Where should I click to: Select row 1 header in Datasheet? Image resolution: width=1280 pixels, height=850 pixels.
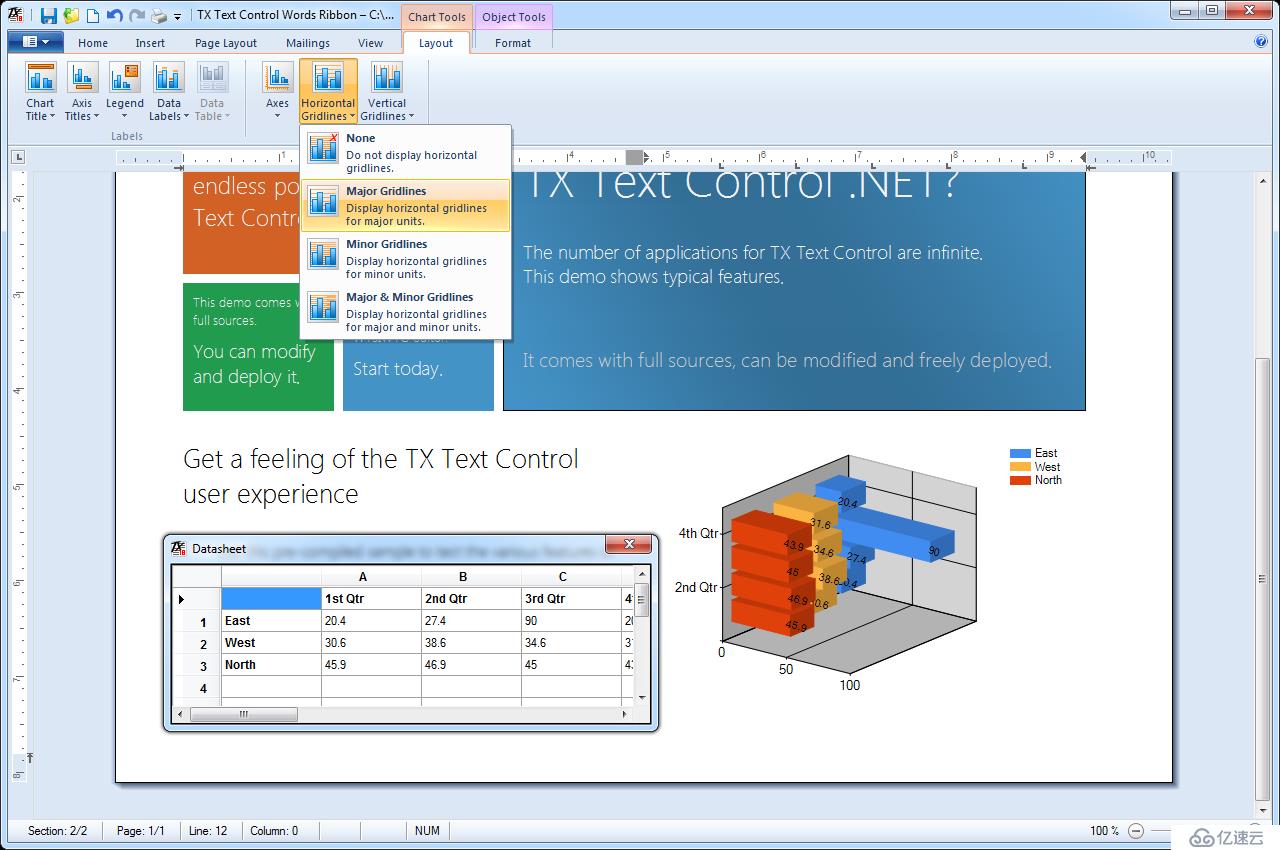196,621
